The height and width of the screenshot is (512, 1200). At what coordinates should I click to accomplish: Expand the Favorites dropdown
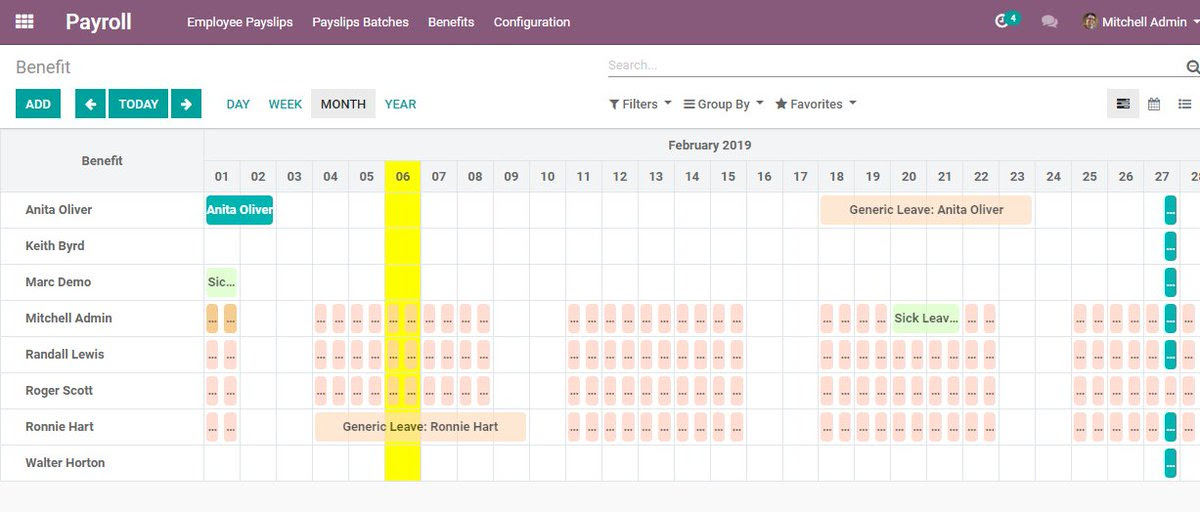pyautogui.click(x=816, y=104)
